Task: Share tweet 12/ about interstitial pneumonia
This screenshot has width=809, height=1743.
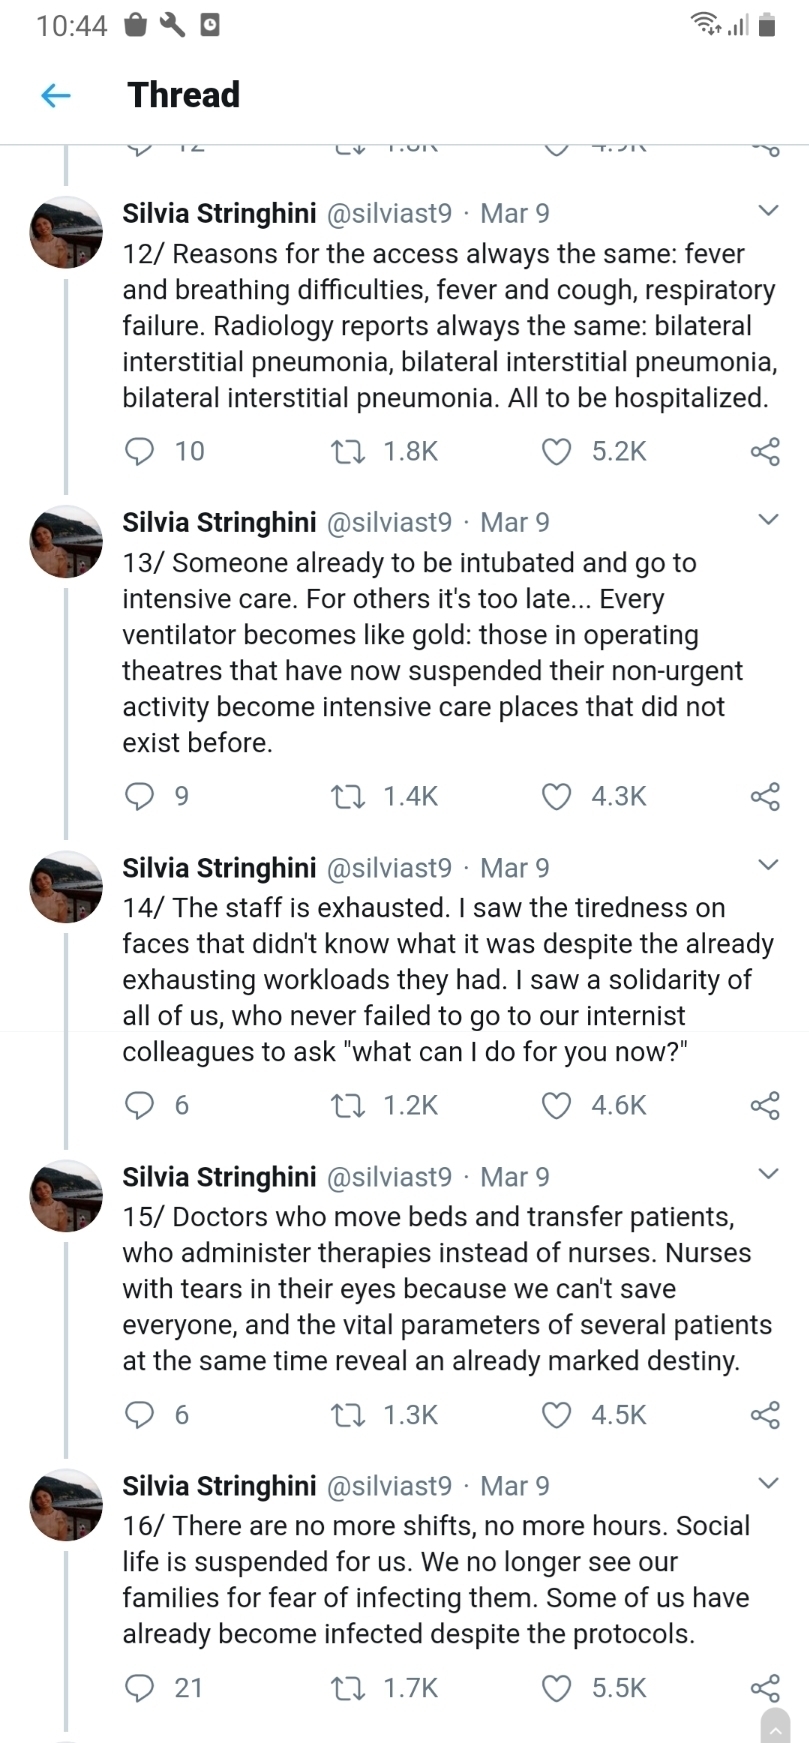Action: pyautogui.click(x=765, y=452)
